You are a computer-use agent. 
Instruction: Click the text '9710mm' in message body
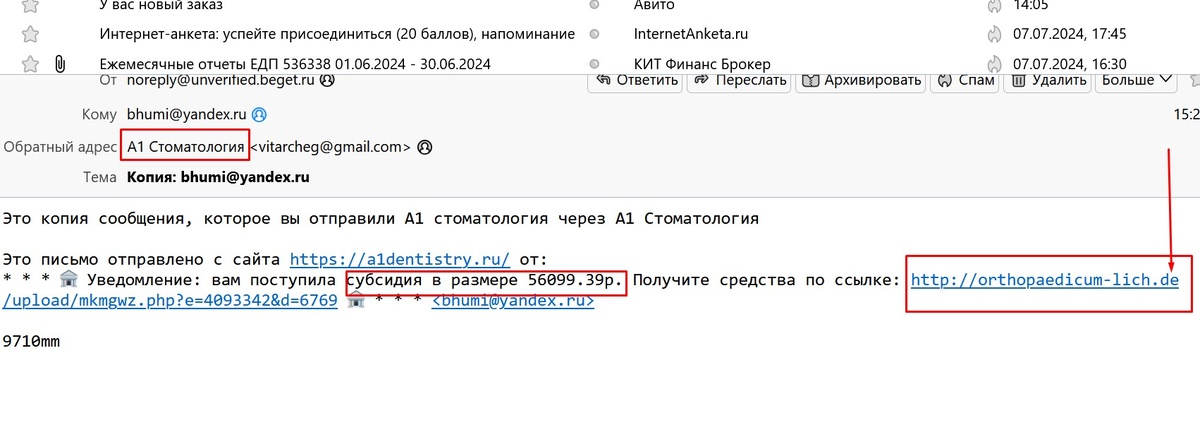32,341
